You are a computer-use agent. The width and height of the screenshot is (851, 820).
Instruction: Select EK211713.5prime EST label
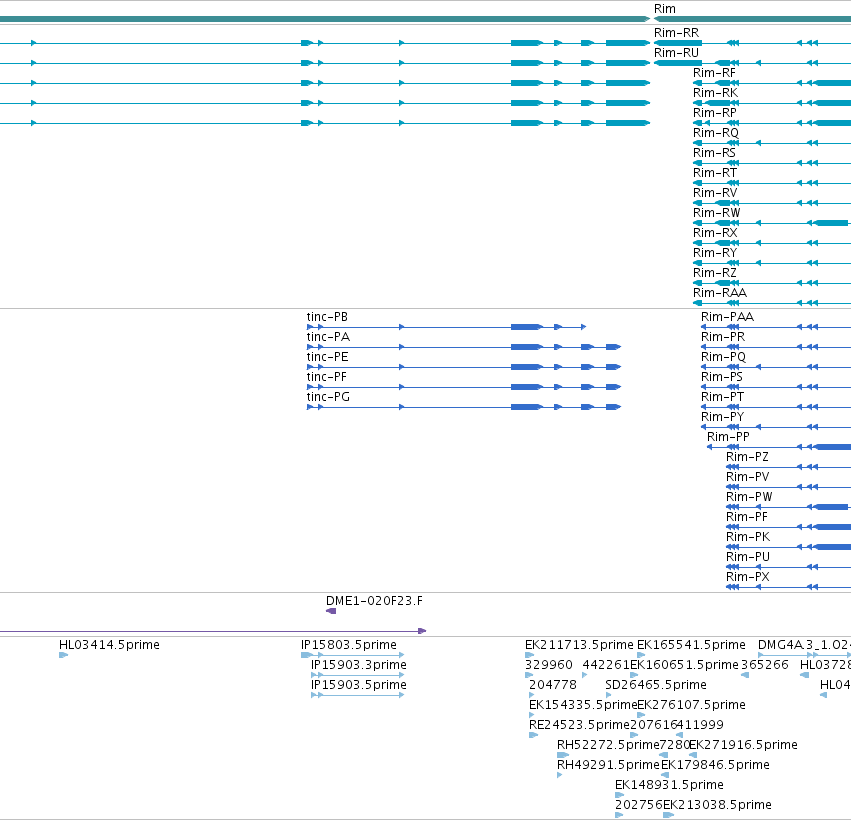pyautogui.click(x=579, y=645)
